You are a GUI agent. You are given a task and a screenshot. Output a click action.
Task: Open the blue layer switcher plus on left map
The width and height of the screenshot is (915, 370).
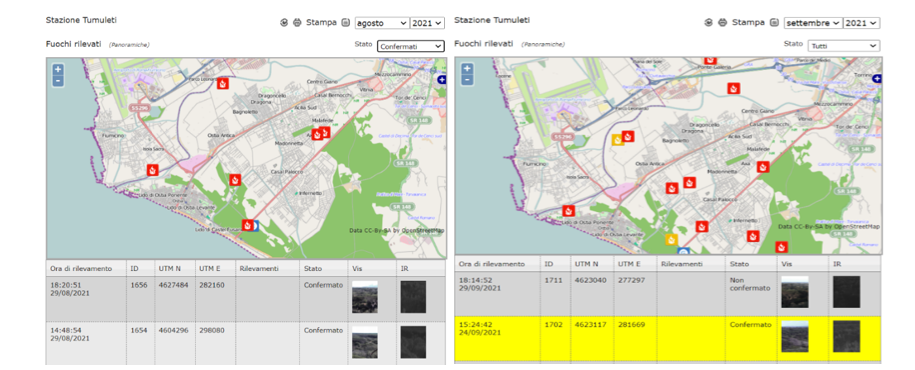coord(441,80)
